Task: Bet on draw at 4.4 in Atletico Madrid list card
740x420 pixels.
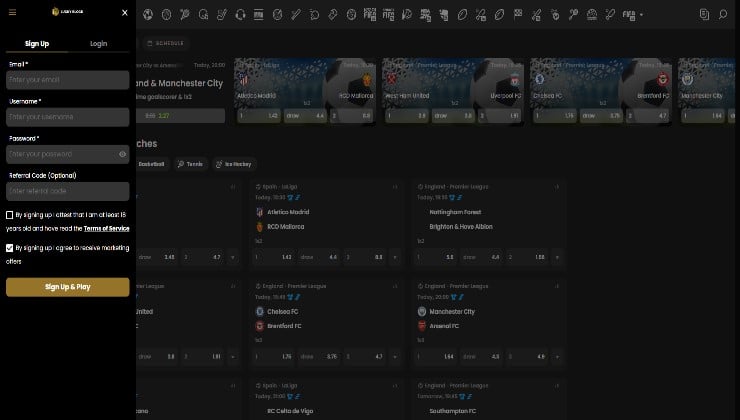Action: click(x=319, y=257)
